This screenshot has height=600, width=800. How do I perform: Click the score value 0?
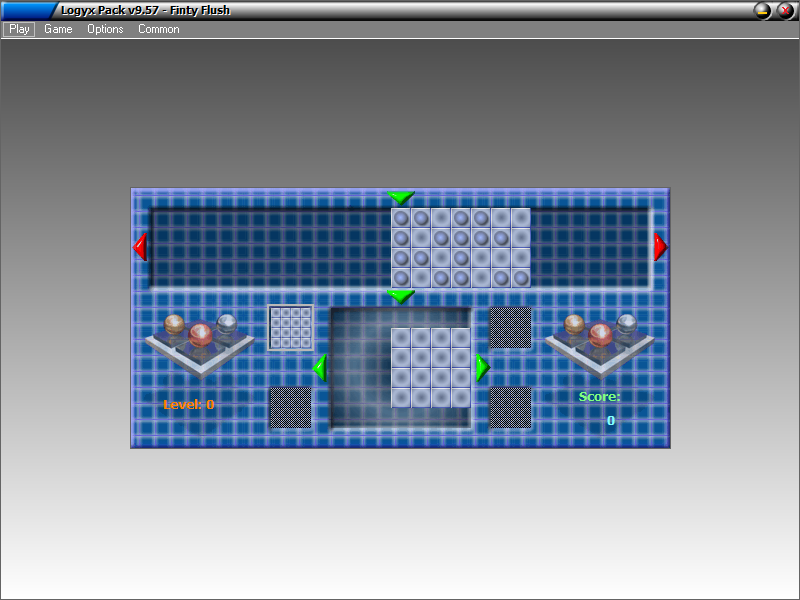(x=611, y=420)
